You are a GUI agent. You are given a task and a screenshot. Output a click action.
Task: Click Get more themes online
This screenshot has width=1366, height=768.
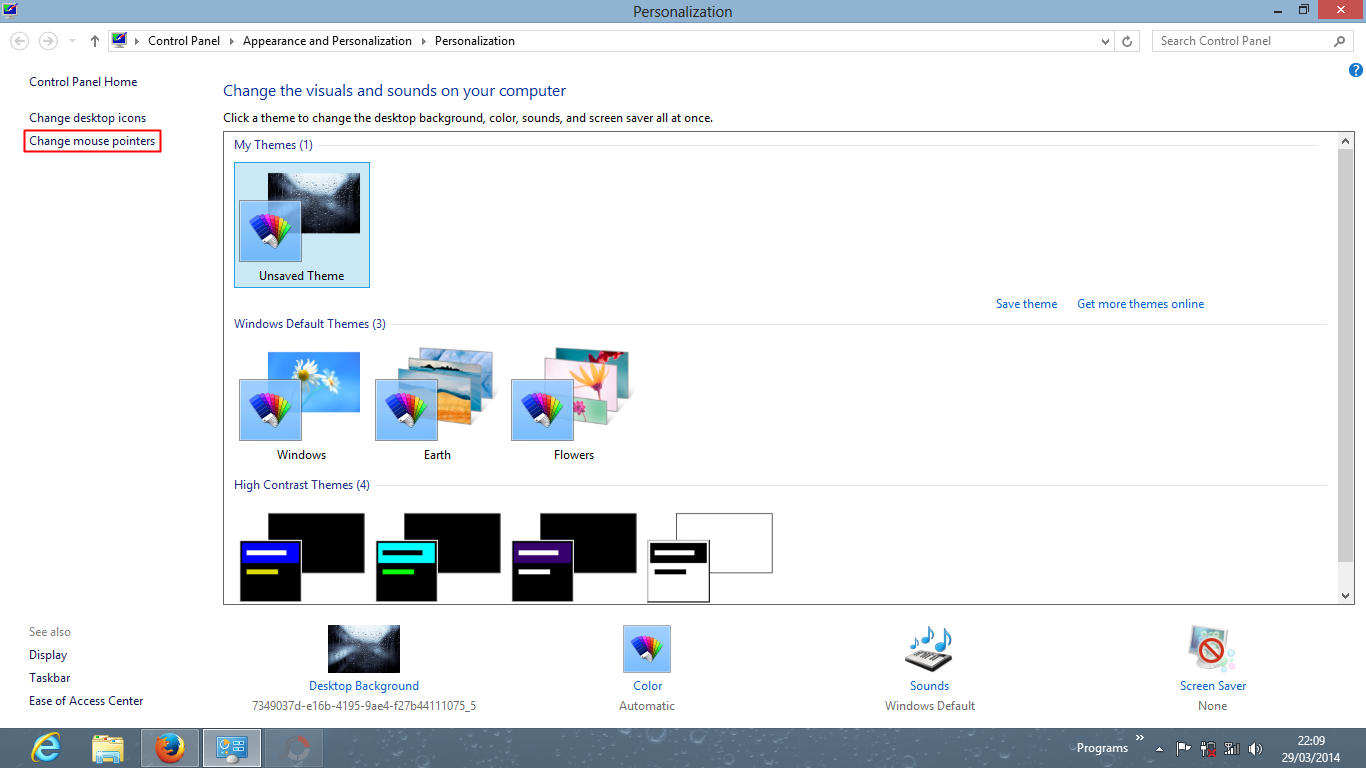click(1141, 304)
